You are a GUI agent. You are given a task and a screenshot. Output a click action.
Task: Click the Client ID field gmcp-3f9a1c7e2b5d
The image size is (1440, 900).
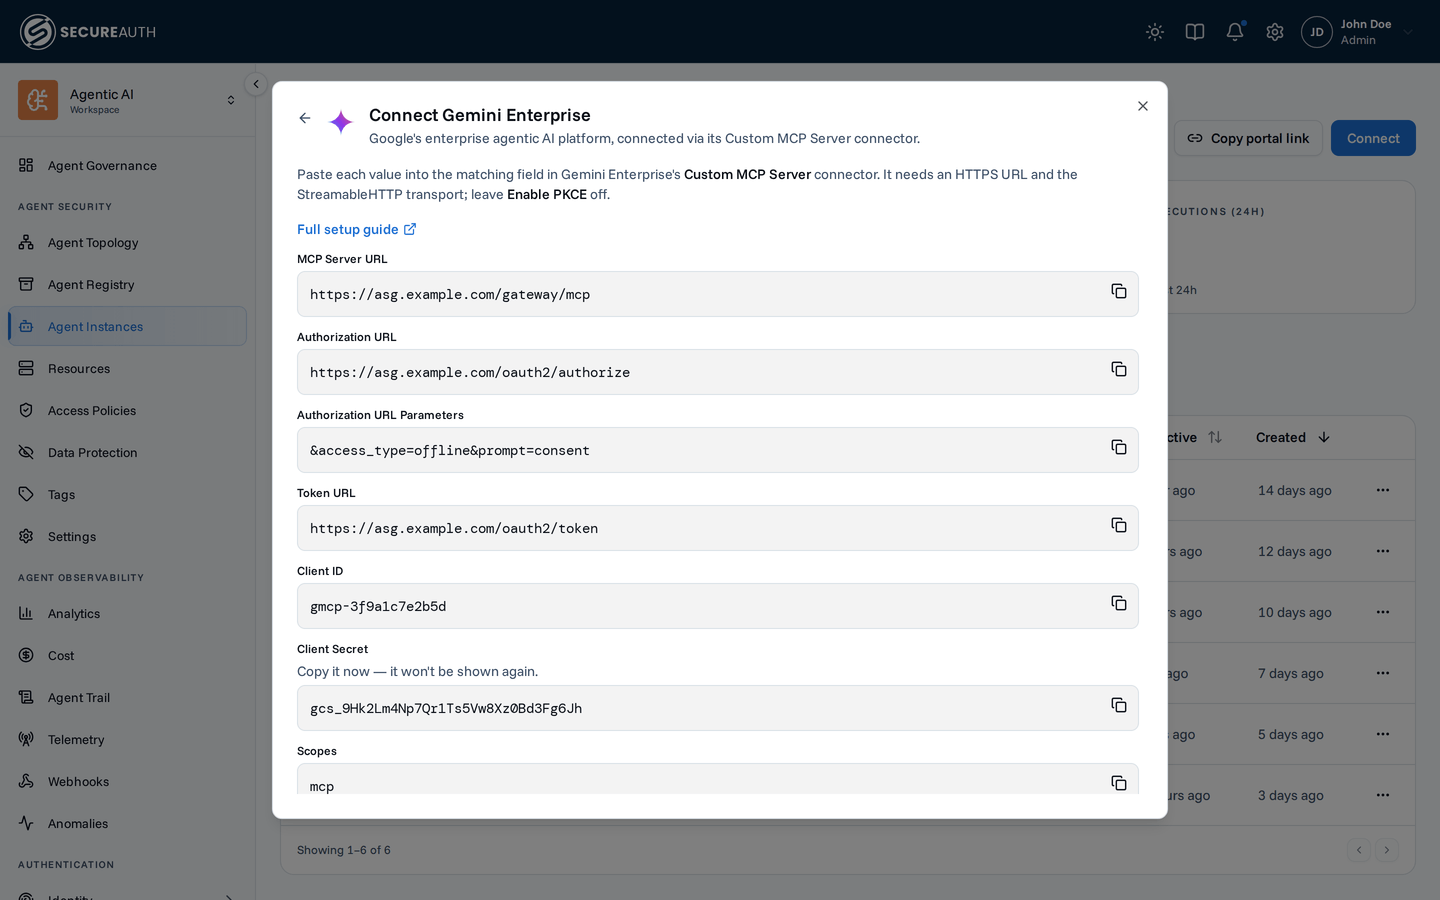pos(718,606)
